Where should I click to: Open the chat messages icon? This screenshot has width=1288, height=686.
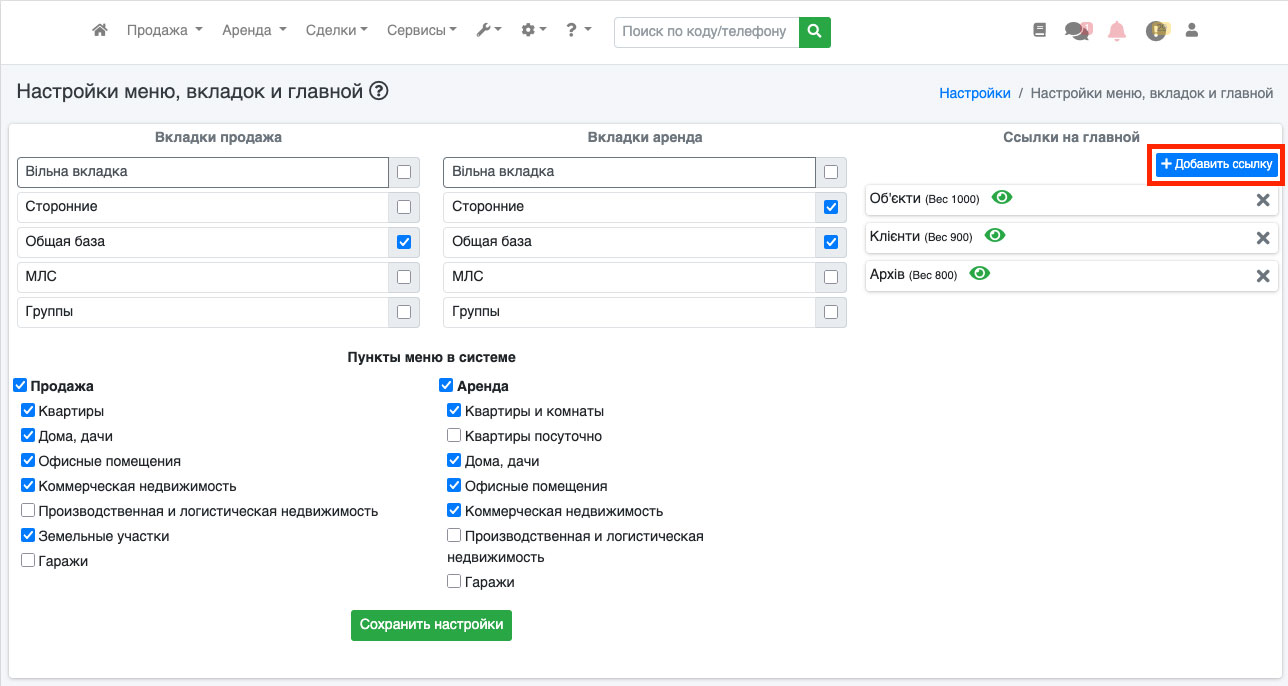point(1077,31)
